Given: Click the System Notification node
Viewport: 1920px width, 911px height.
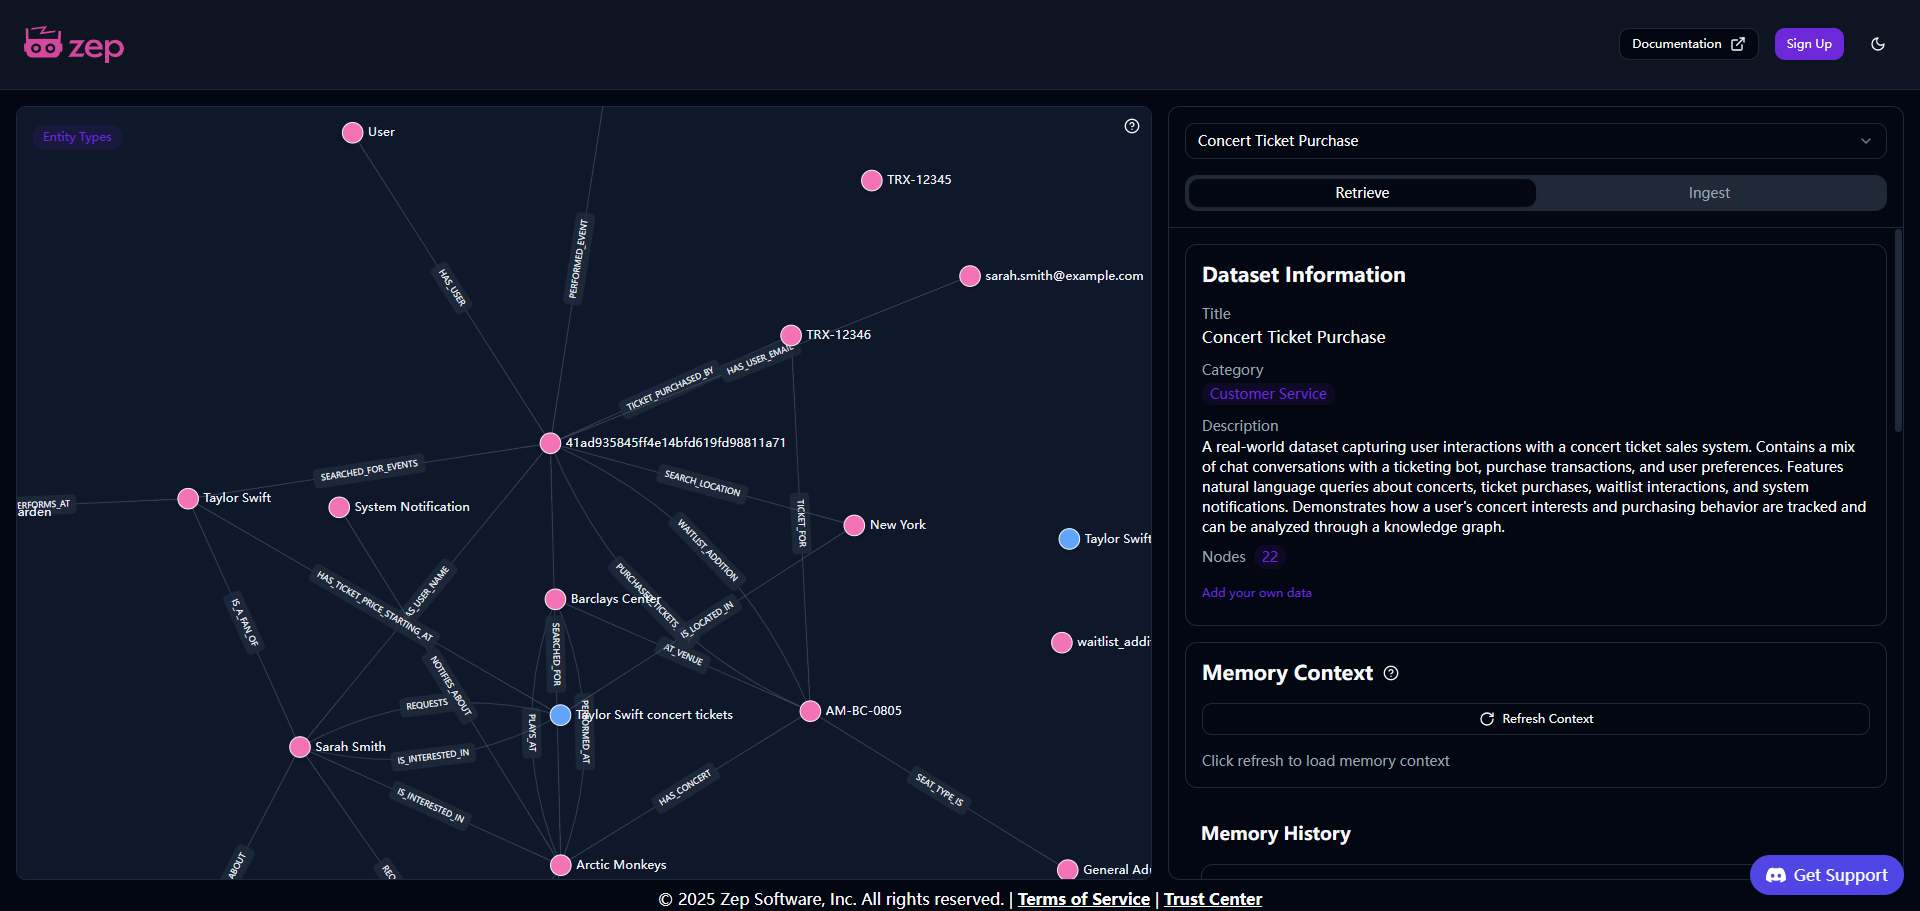Looking at the screenshot, I should click(339, 507).
